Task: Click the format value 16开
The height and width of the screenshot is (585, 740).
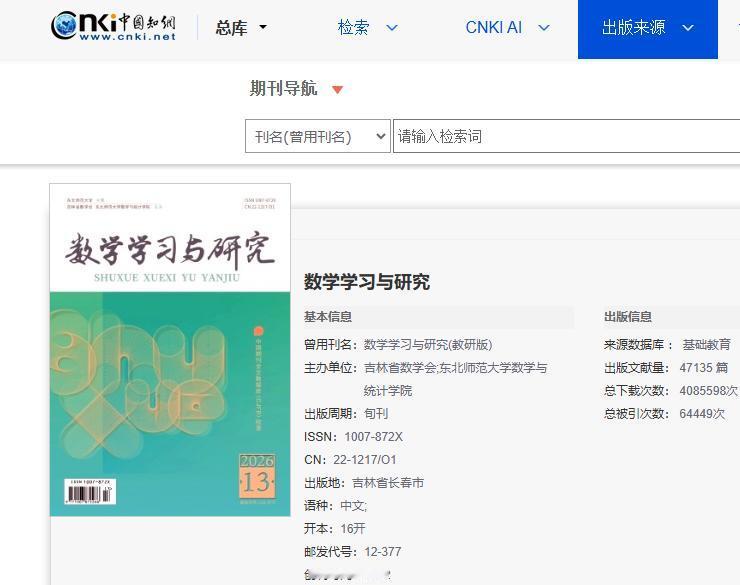Action: [x=353, y=528]
